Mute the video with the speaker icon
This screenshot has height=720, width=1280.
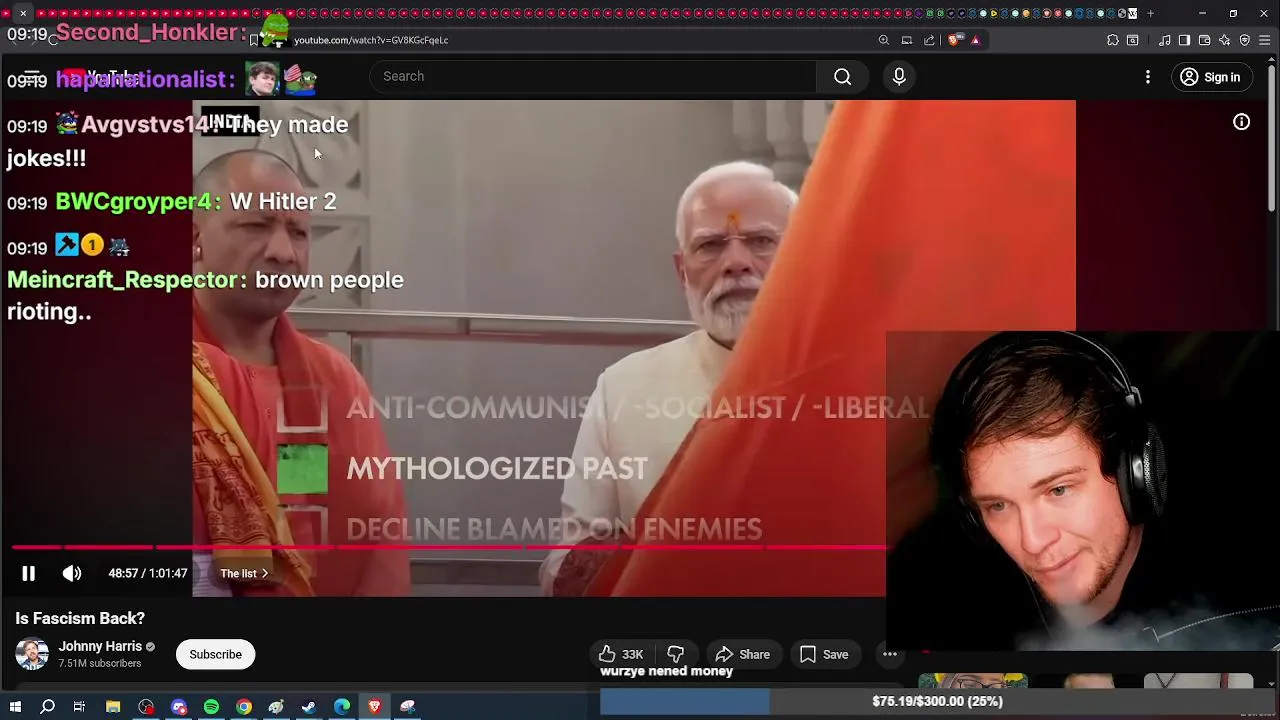pos(72,573)
